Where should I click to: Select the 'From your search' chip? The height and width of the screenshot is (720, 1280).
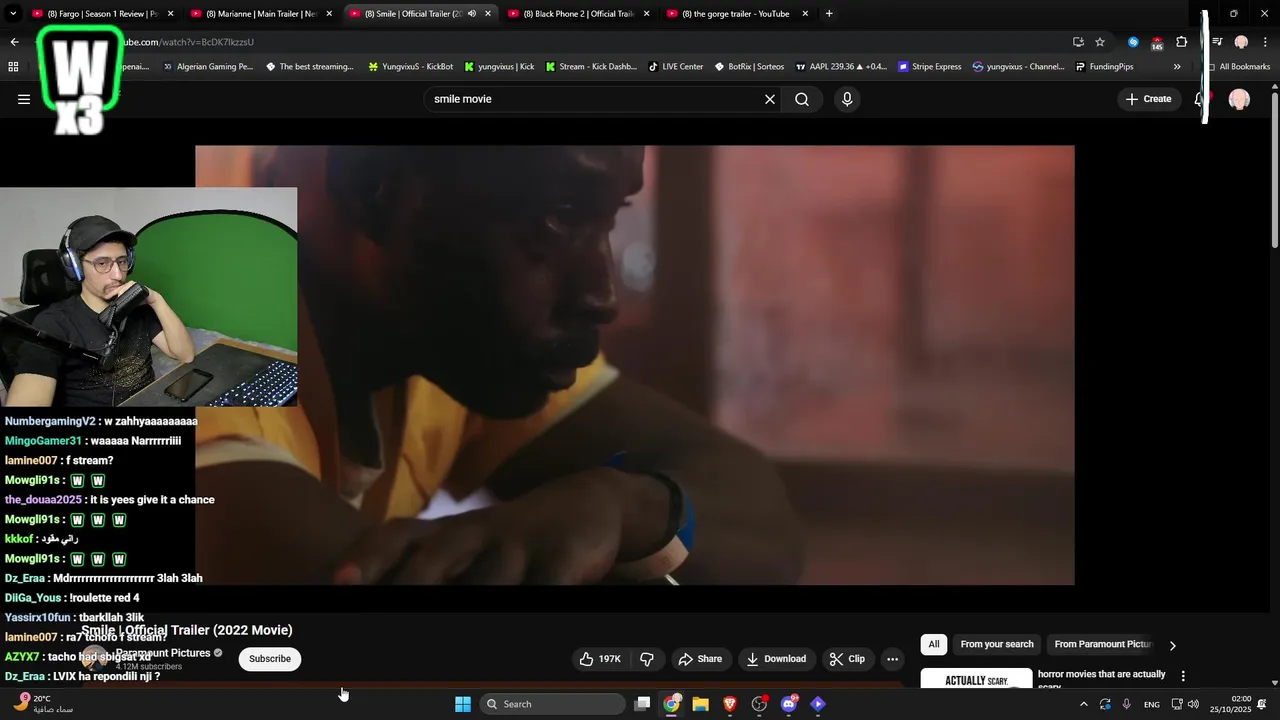(997, 644)
